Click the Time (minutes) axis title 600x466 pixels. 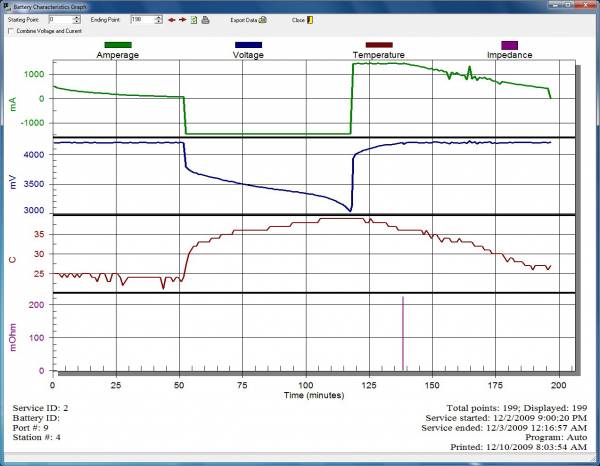[314, 395]
